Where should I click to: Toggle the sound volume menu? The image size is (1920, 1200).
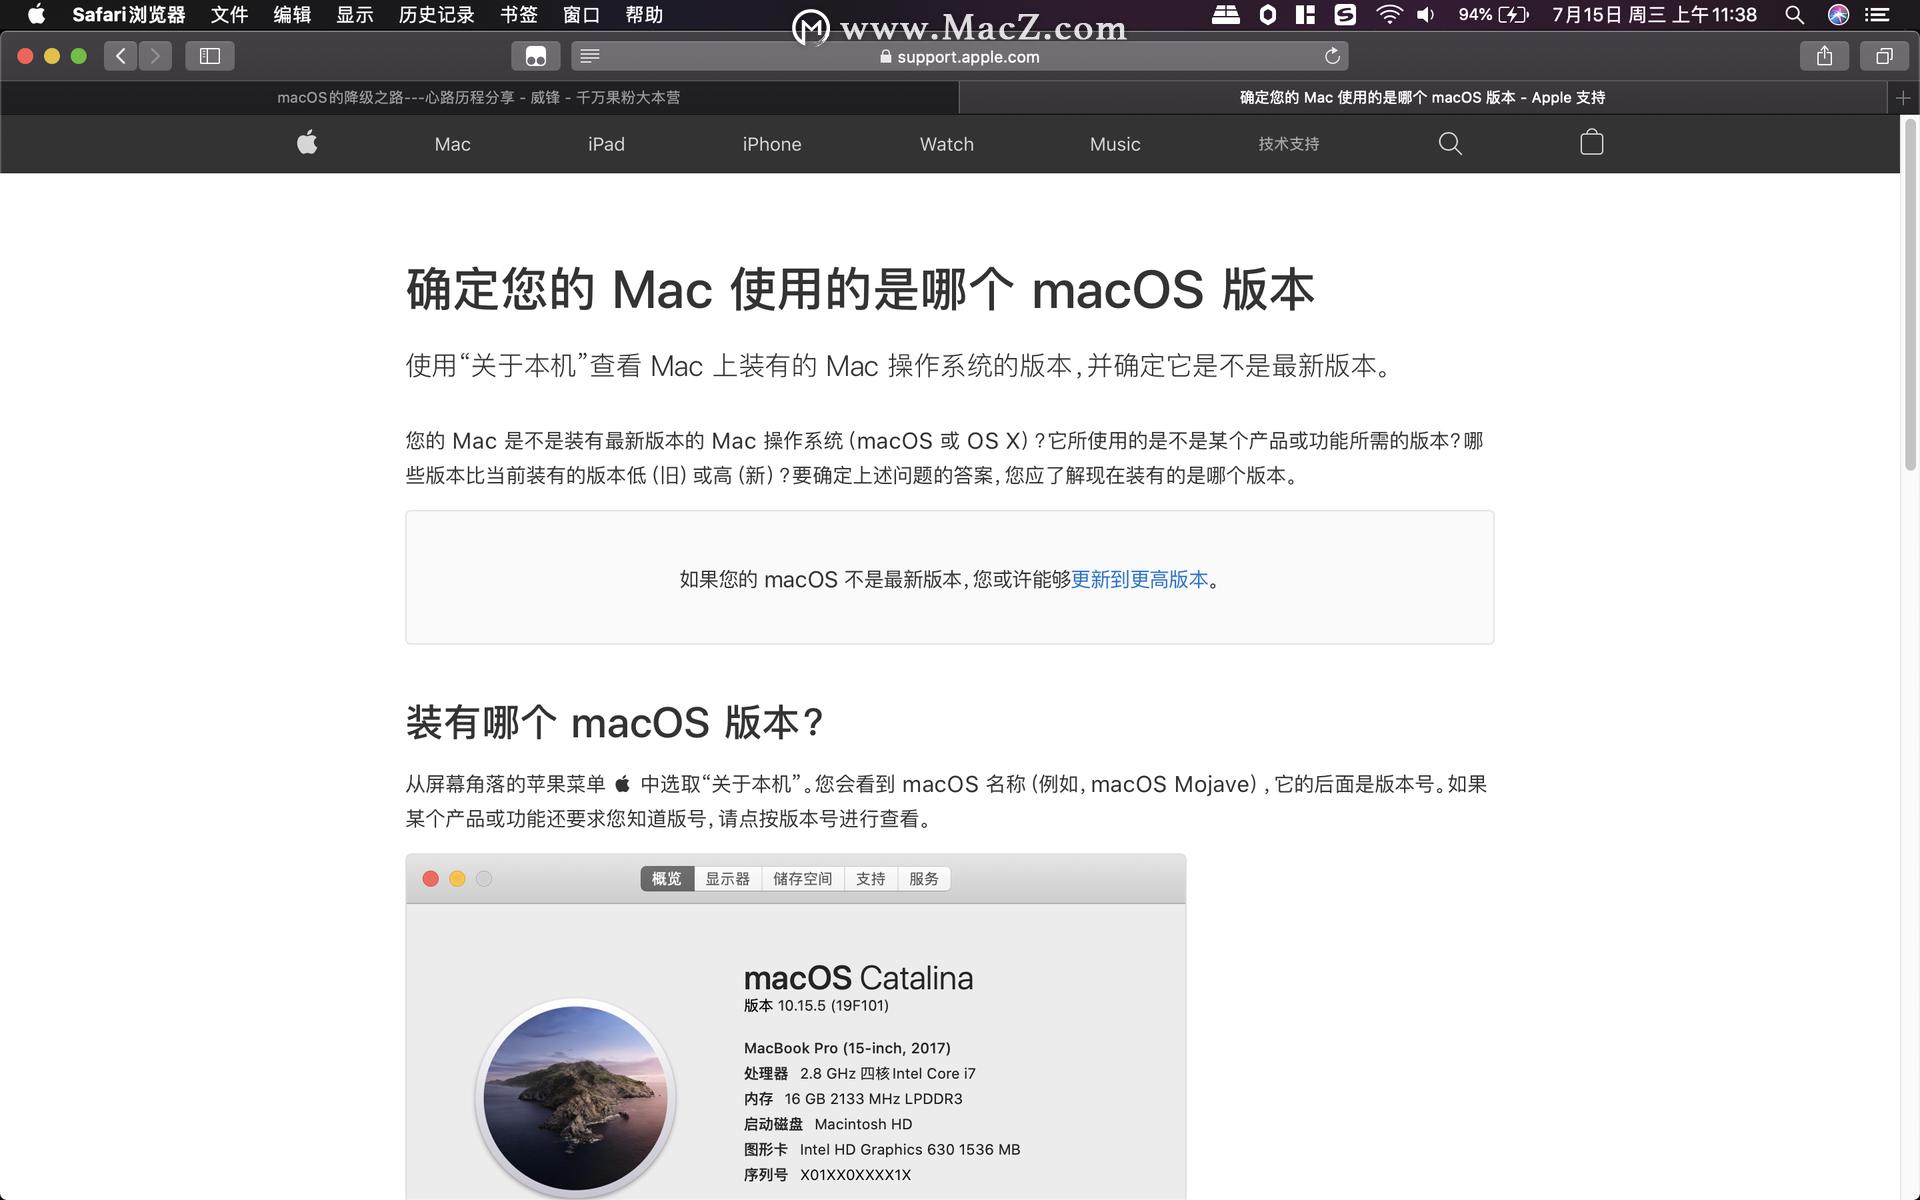coord(1424,15)
